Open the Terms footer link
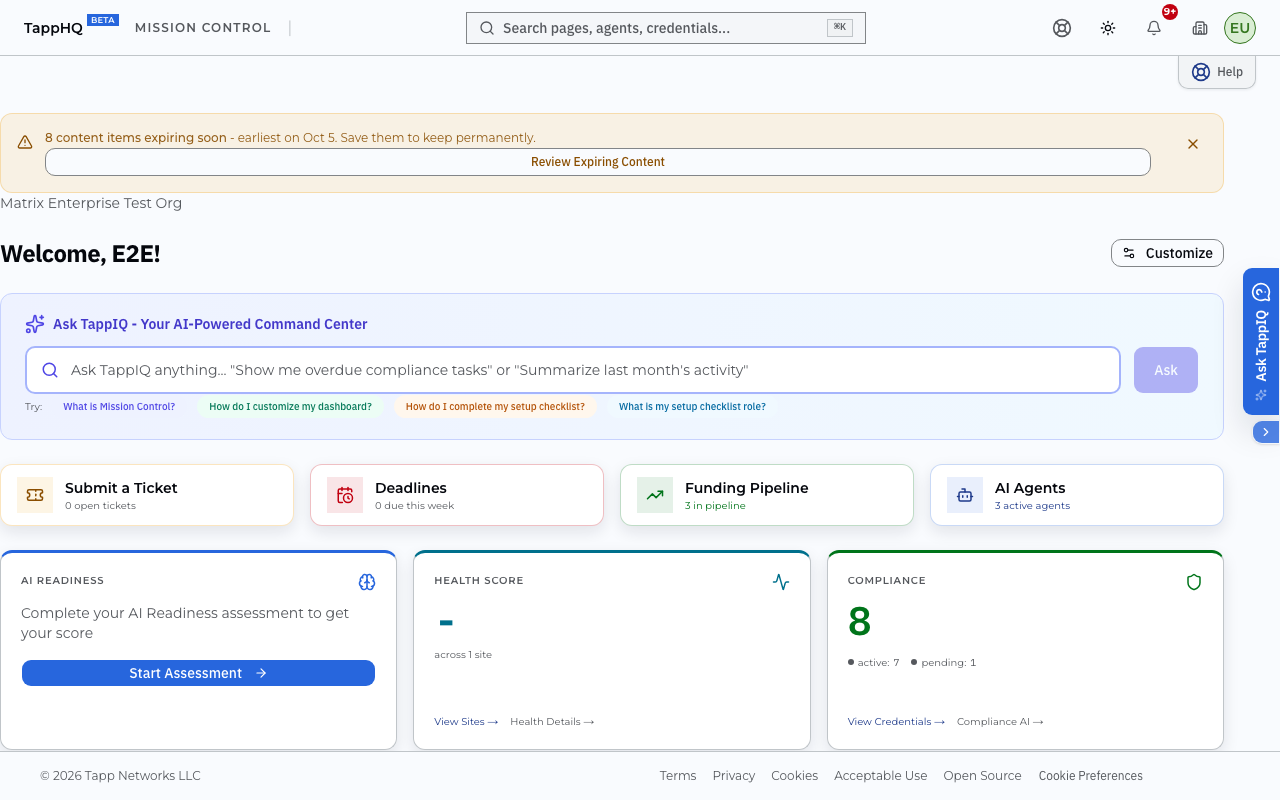 click(678, 776)
